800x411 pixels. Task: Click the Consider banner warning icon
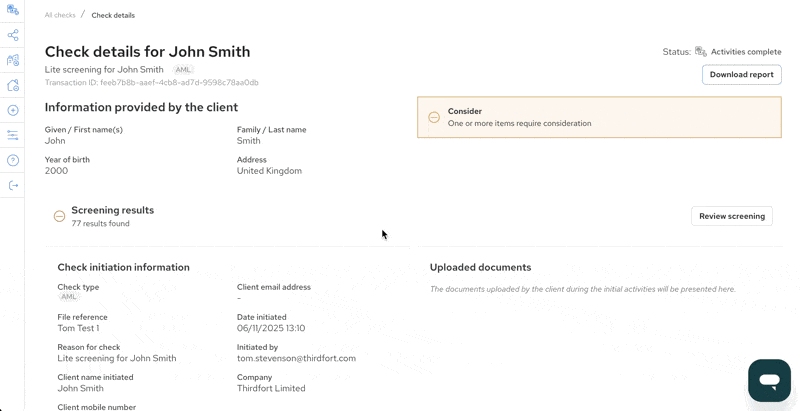pos(434,117)
